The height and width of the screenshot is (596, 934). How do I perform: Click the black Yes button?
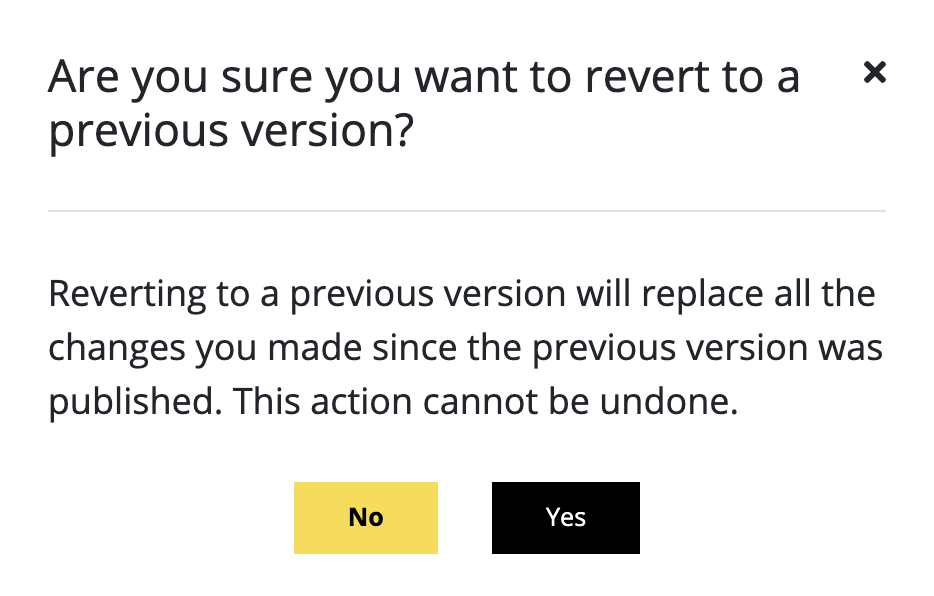coord(565,517)
